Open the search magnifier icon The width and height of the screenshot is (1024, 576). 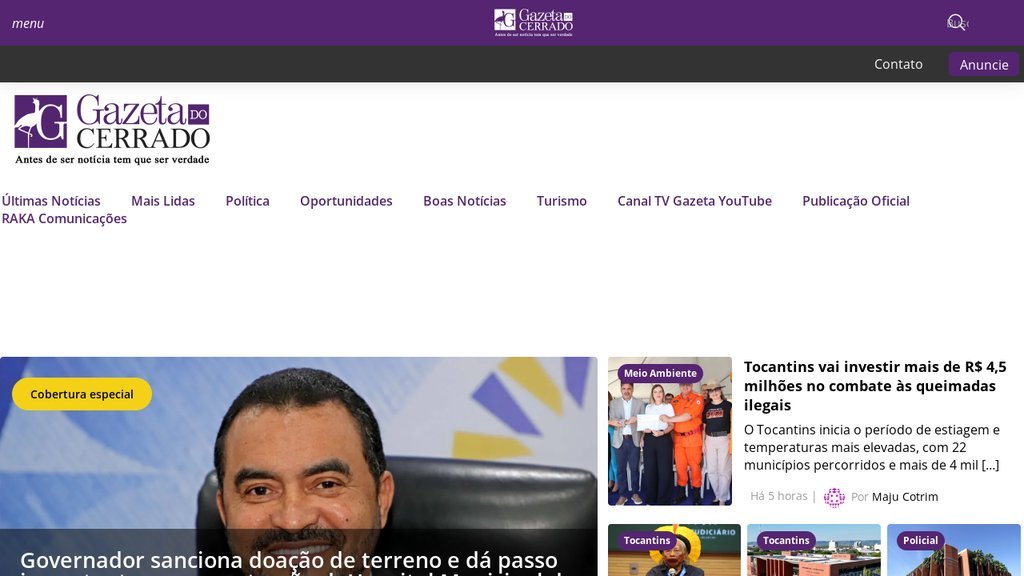click(x=956, y=23)
